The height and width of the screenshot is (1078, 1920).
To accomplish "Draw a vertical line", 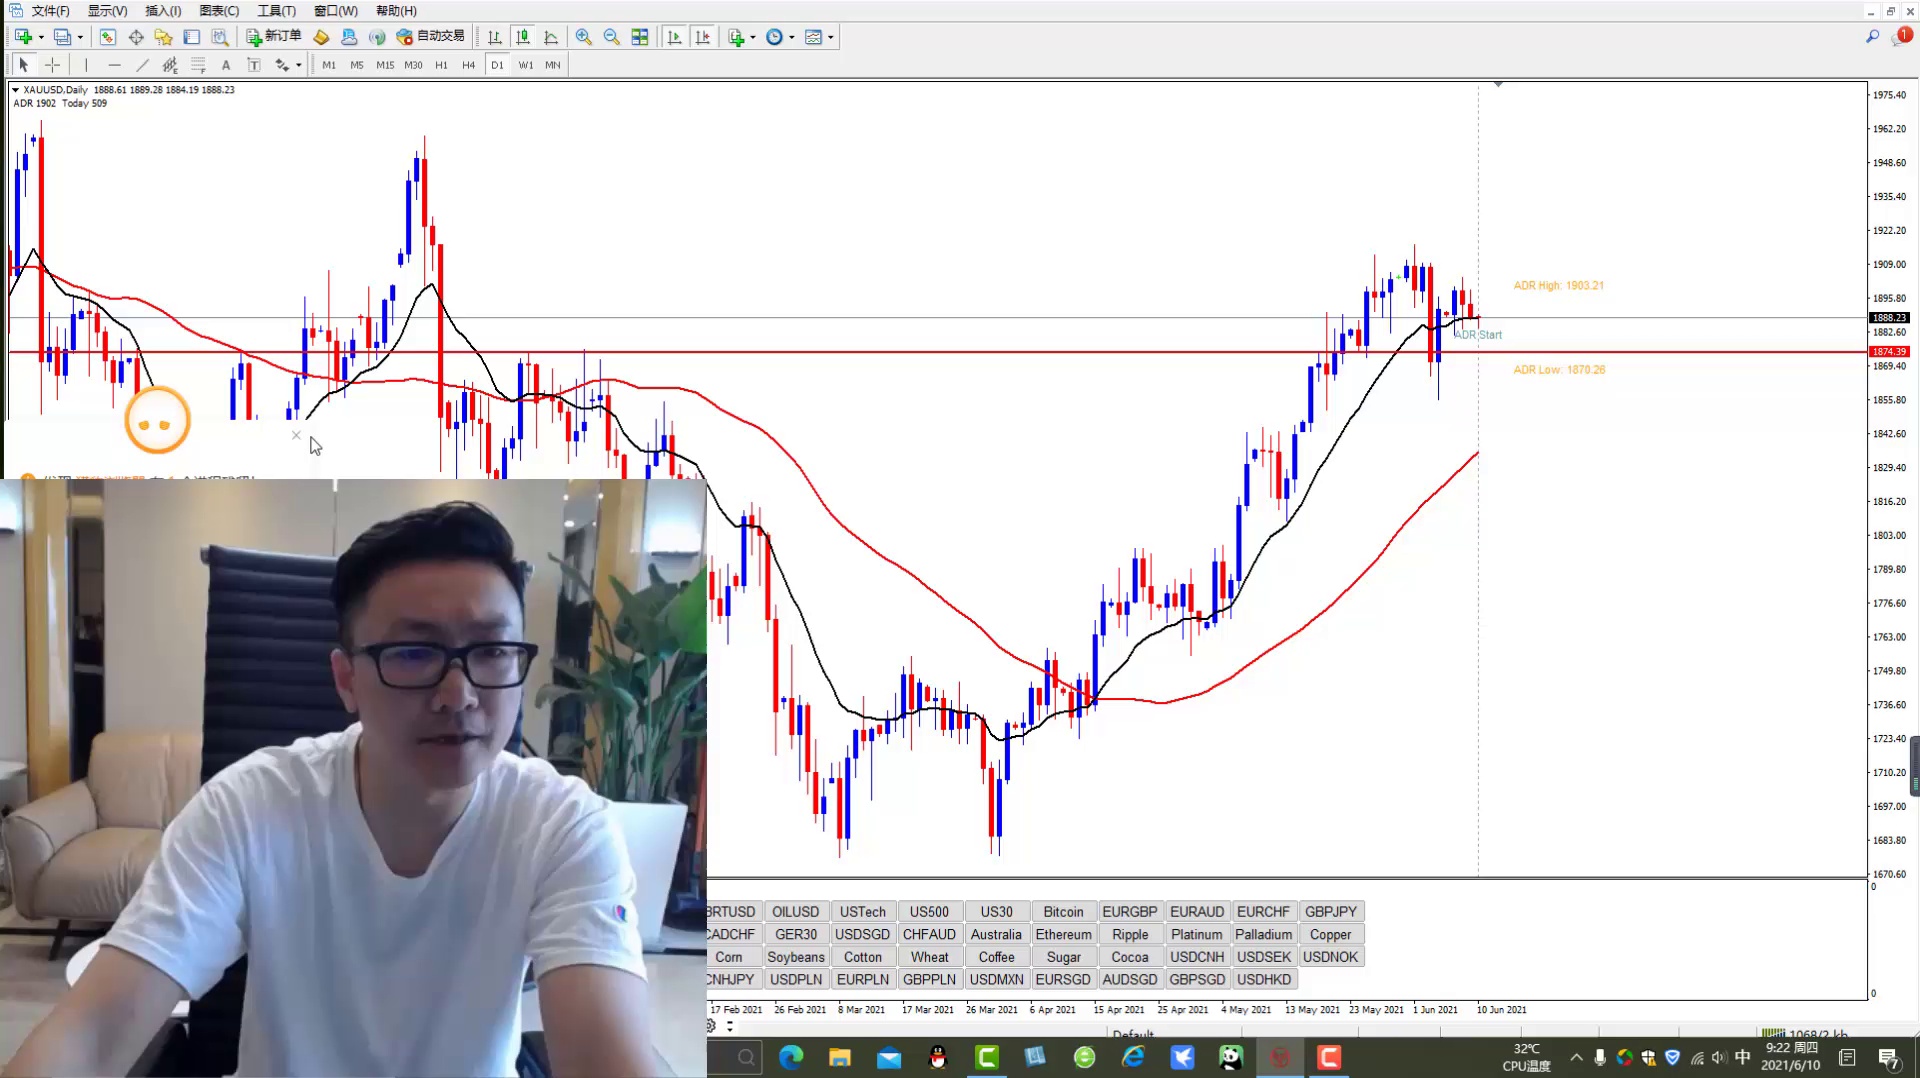I will point(86,65).
